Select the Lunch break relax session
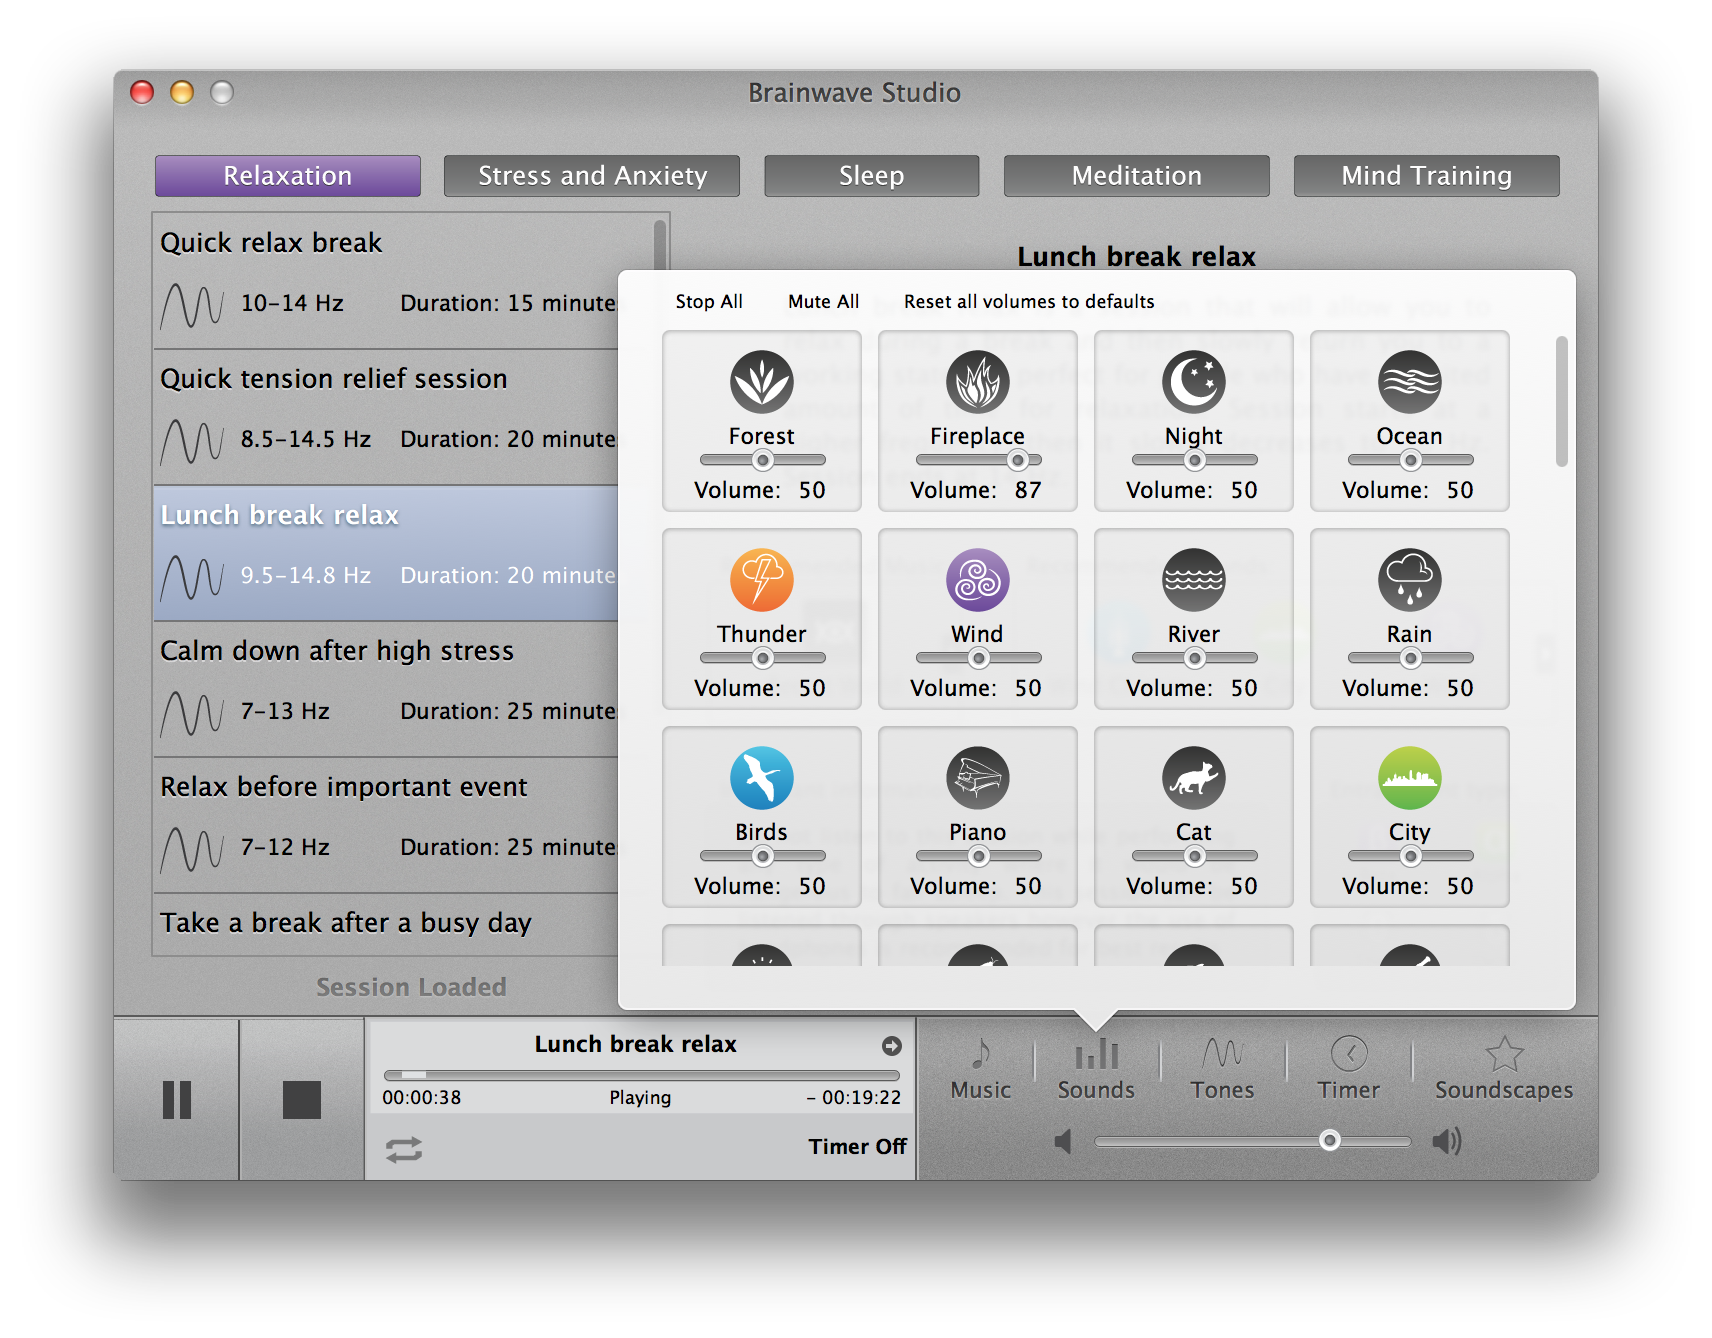 (x=385, y=553)
